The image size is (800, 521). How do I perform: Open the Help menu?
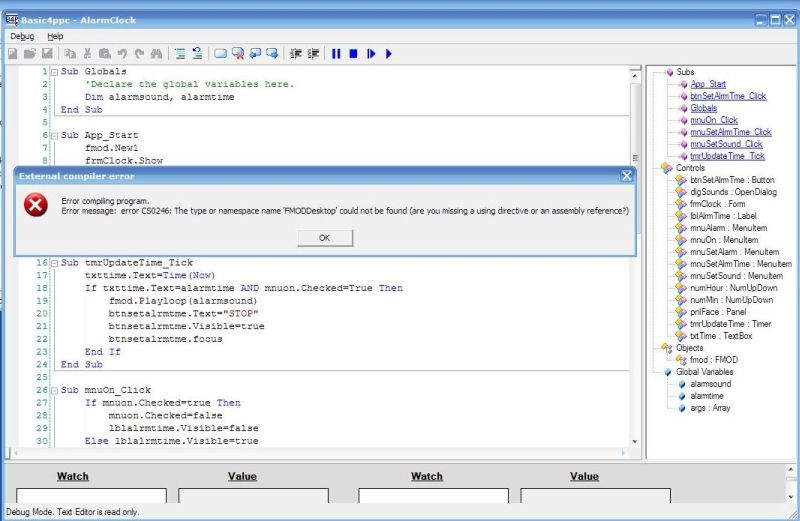(55, 36)
